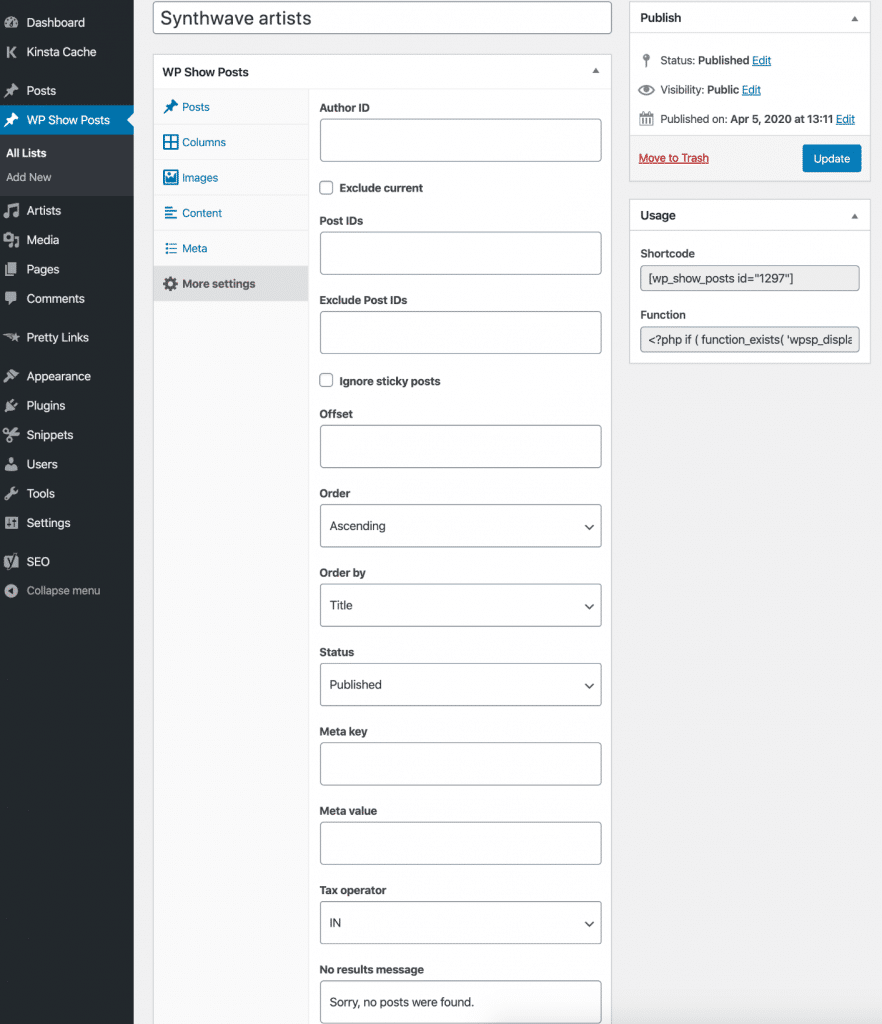The height and width of the screenshot is (1024, 882).
Task: Click the Snippets scissors icon
Action: pos(11,434)
